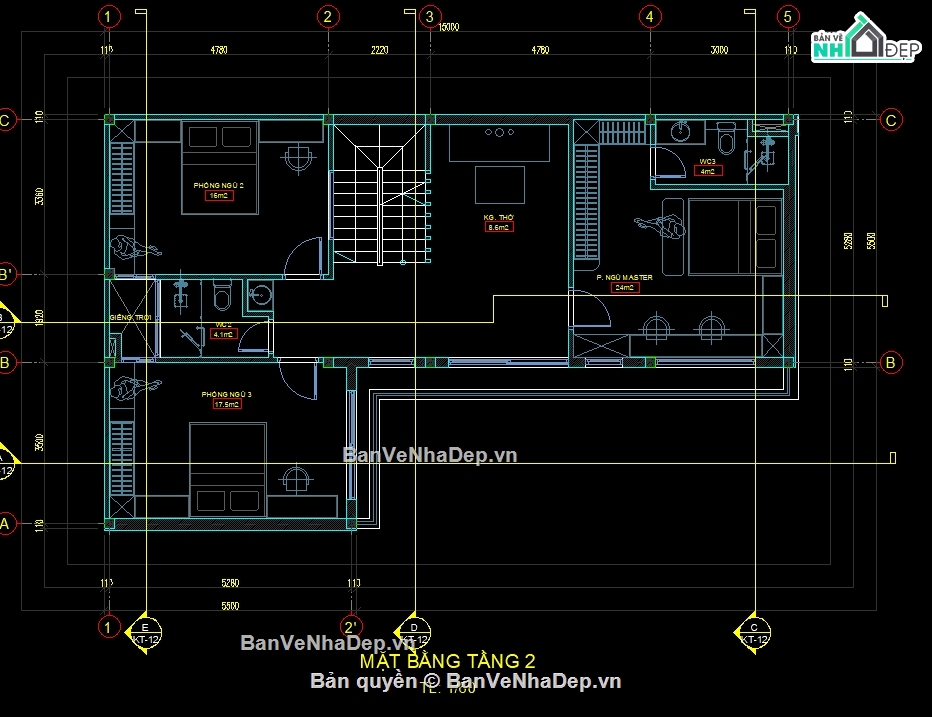Select the top grid bubble numbered 2
Screen dimensions: 932x717
click(x=328, y=17)
